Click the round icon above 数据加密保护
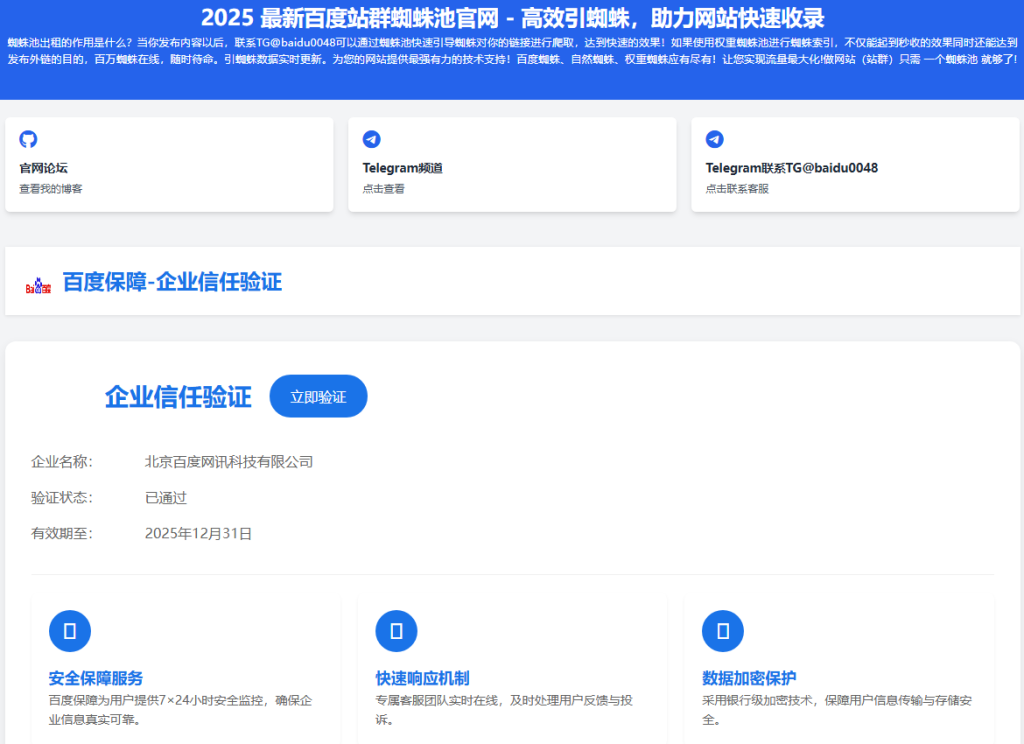 723,631
